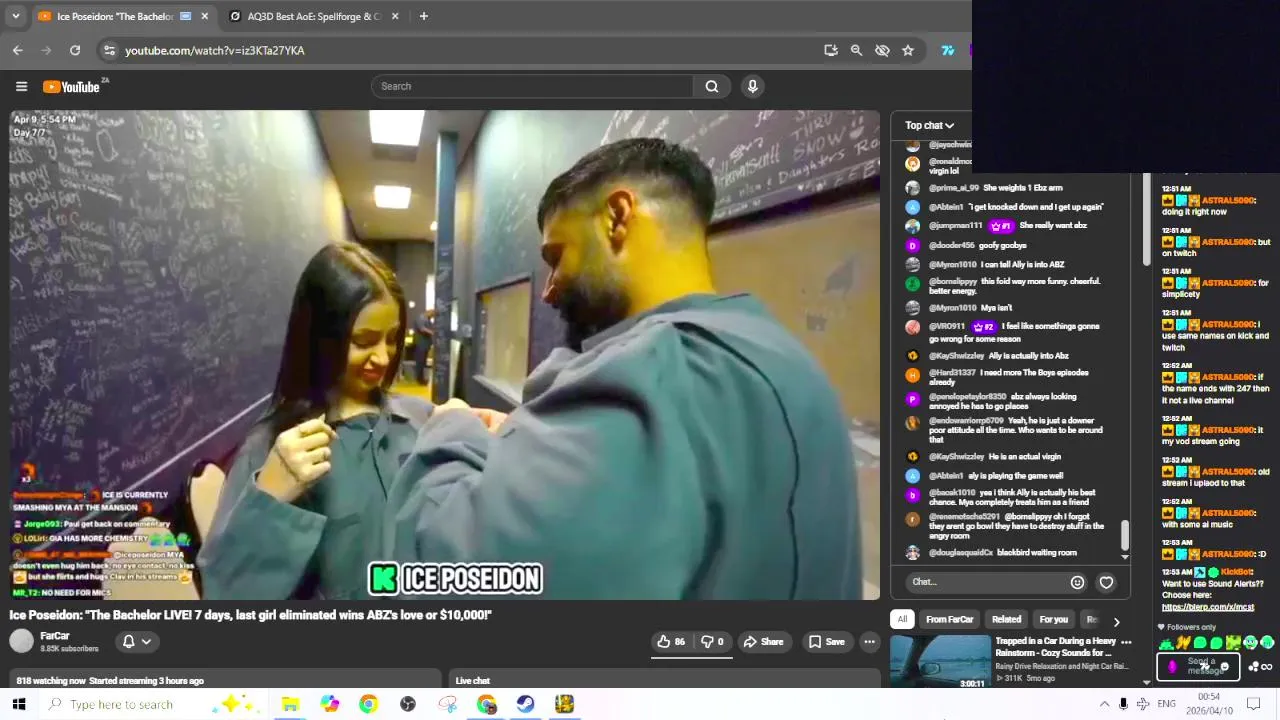
Task: Close the Ice Poseidon YouTube tab
Action: (x=205, y=16)
